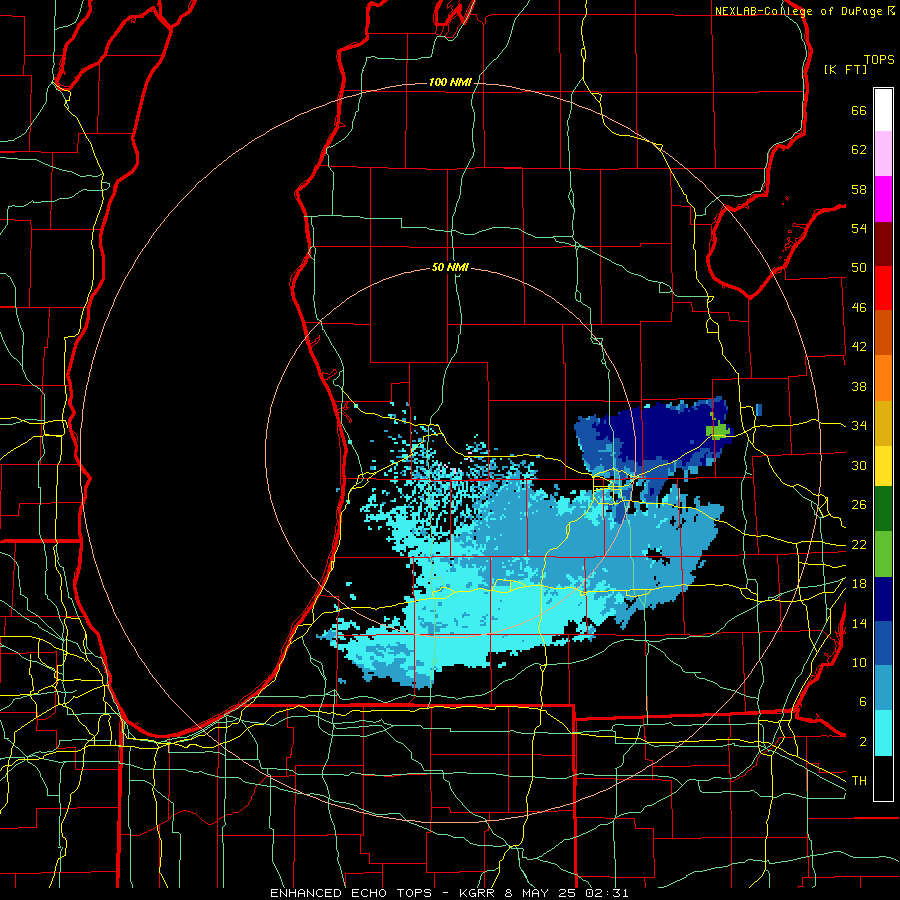Pick the dark orange 46 kft swatch
Image resolution: width=900 pixels, height=900 pixels.
(x=883, y=333)
